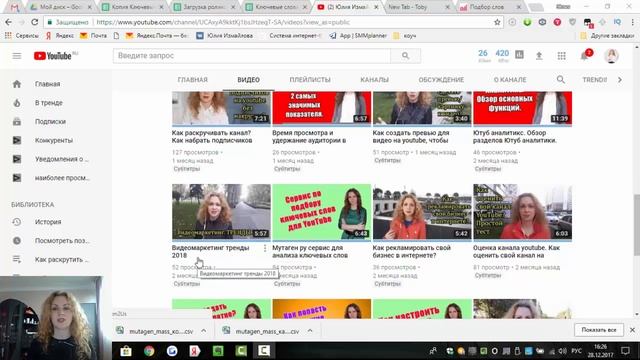Click the Введите запрос search field
The width and height of the screenshot is (640, 360).
[251, 56]
